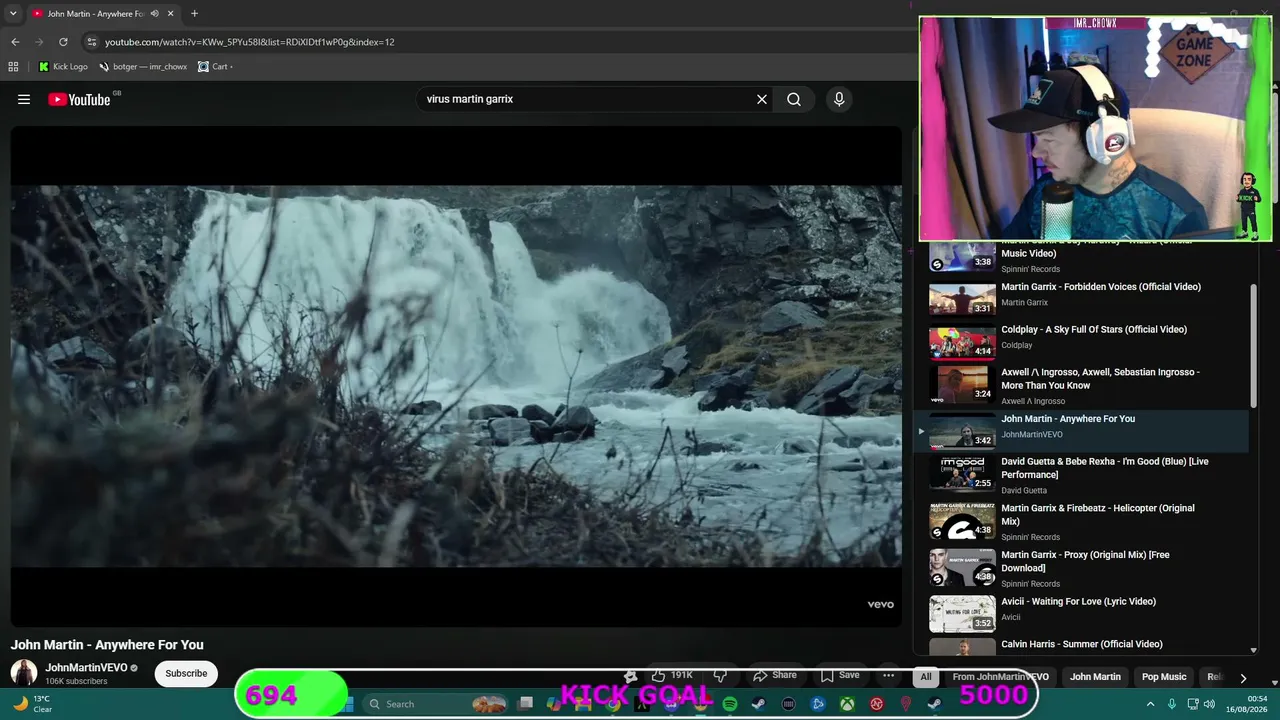View site information next to the URL
The image size is (1280, 720).
tap(91, 42)
